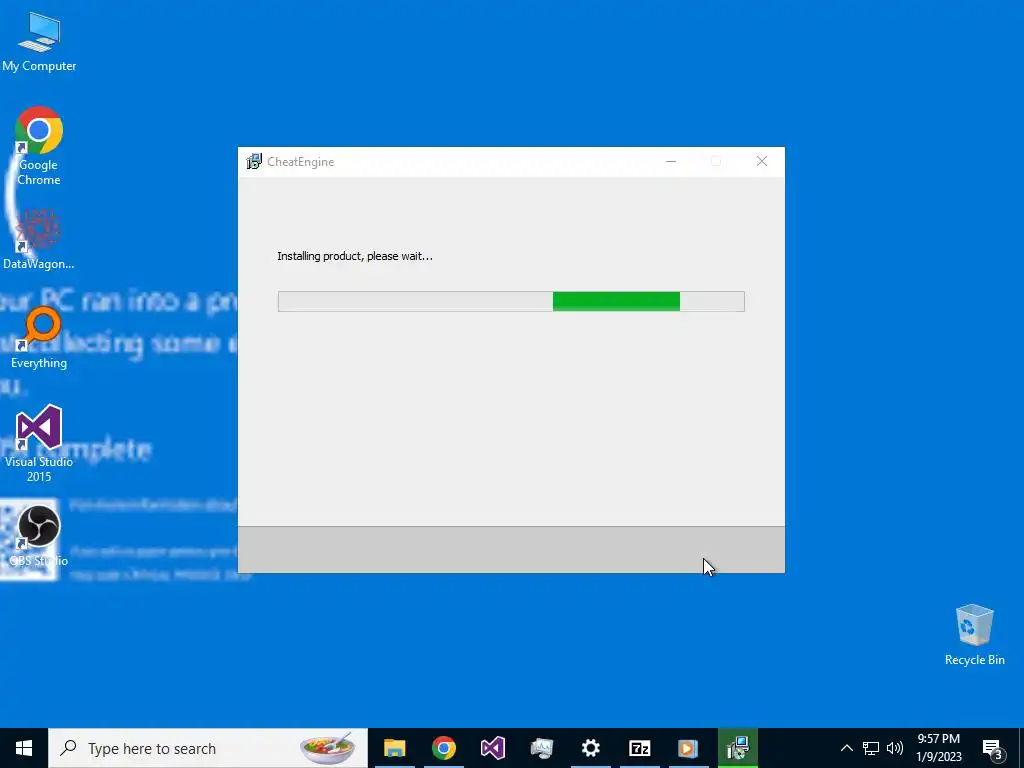This screenshot has width=1024, height=768.
Task: Open OBS Studio desktop shortcut
Action: click(39, 536)
